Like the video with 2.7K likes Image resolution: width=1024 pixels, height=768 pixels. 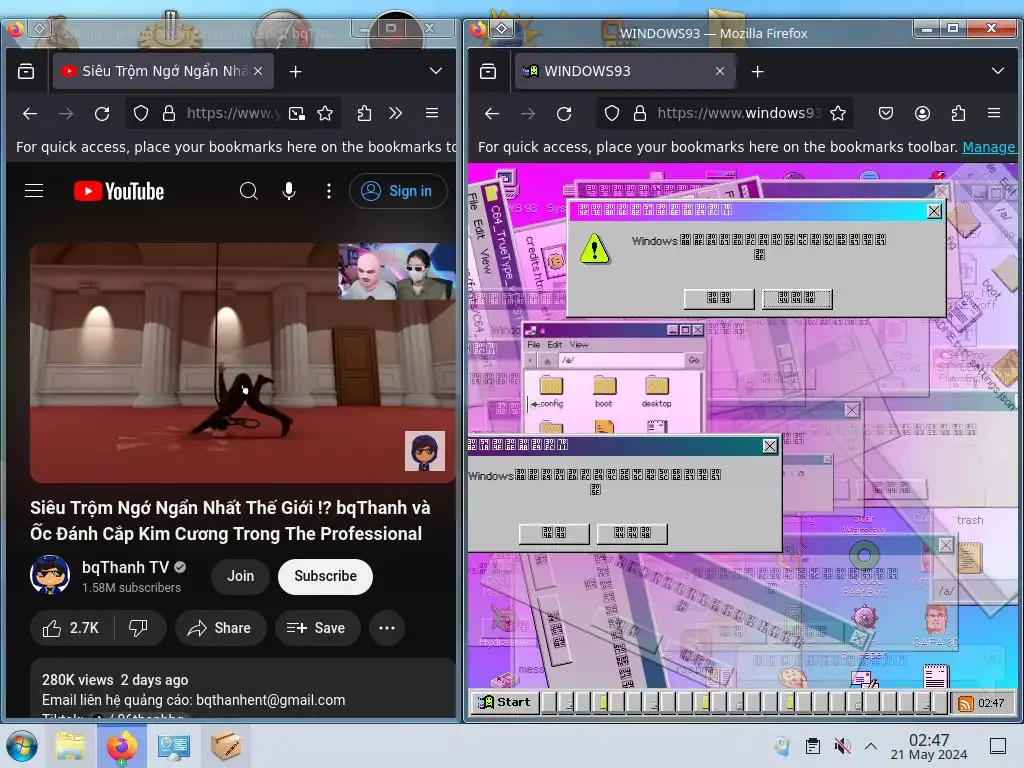pyautogui.click(x=71, y=628)
